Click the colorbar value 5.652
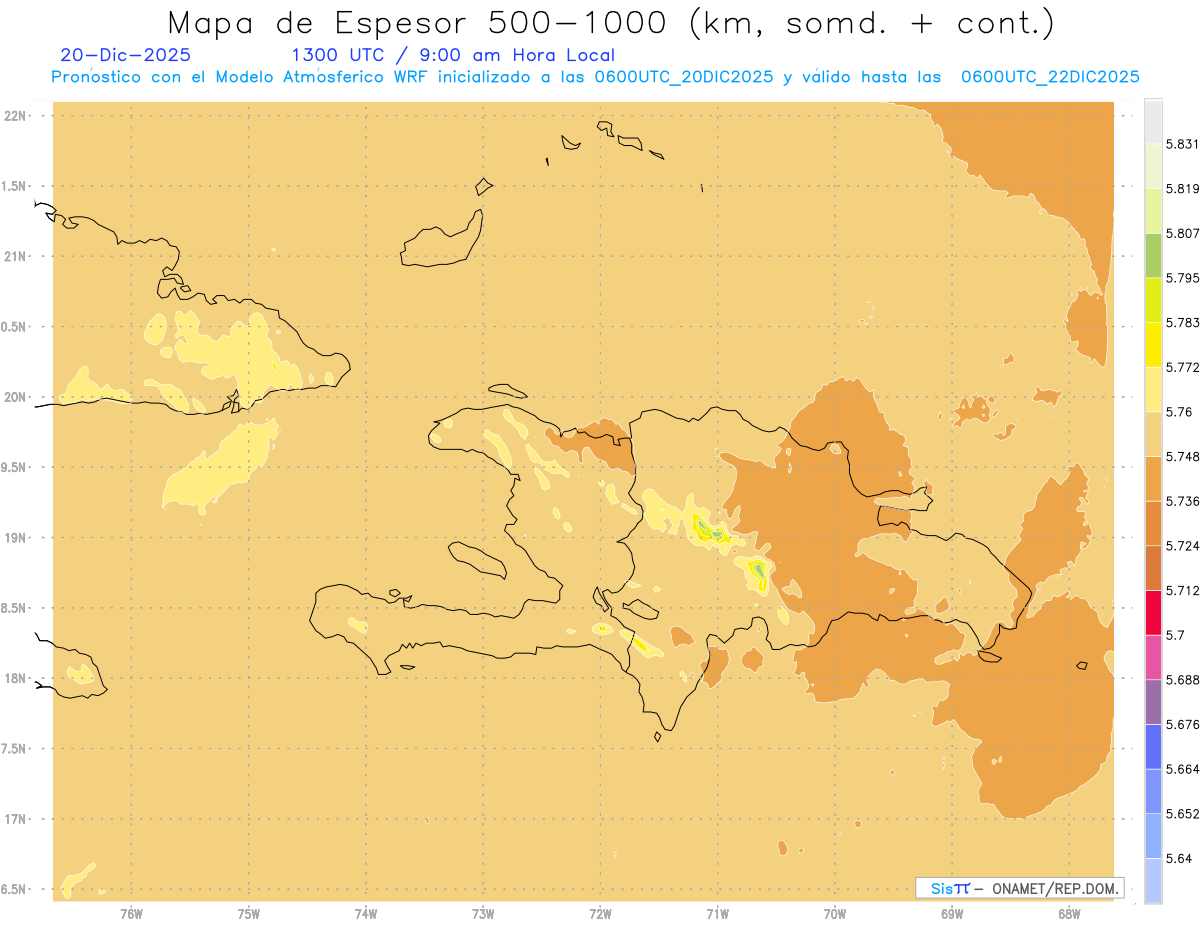This screenshot has height=927, width=1200. pos(1183,814)
